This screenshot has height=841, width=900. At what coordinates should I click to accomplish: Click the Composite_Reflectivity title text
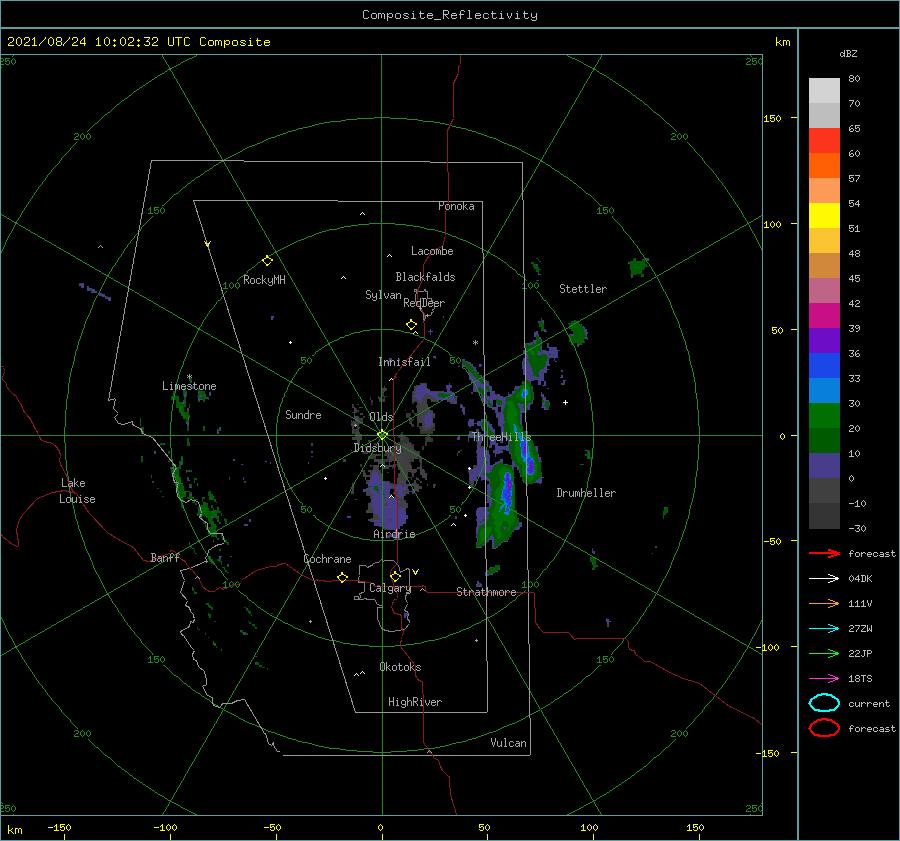coord(450,15)
